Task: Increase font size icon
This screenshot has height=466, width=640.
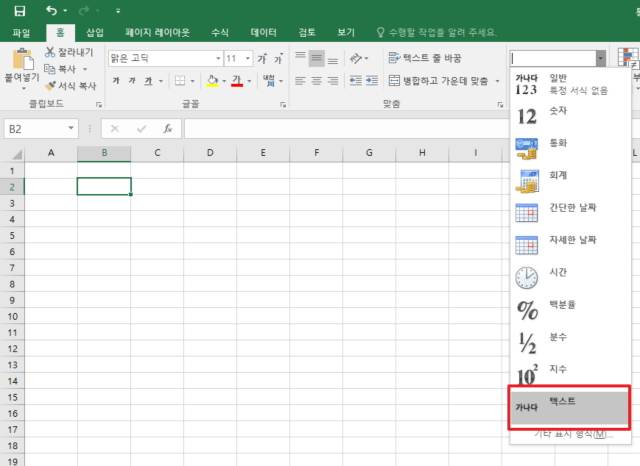Action: click(262, 59)
